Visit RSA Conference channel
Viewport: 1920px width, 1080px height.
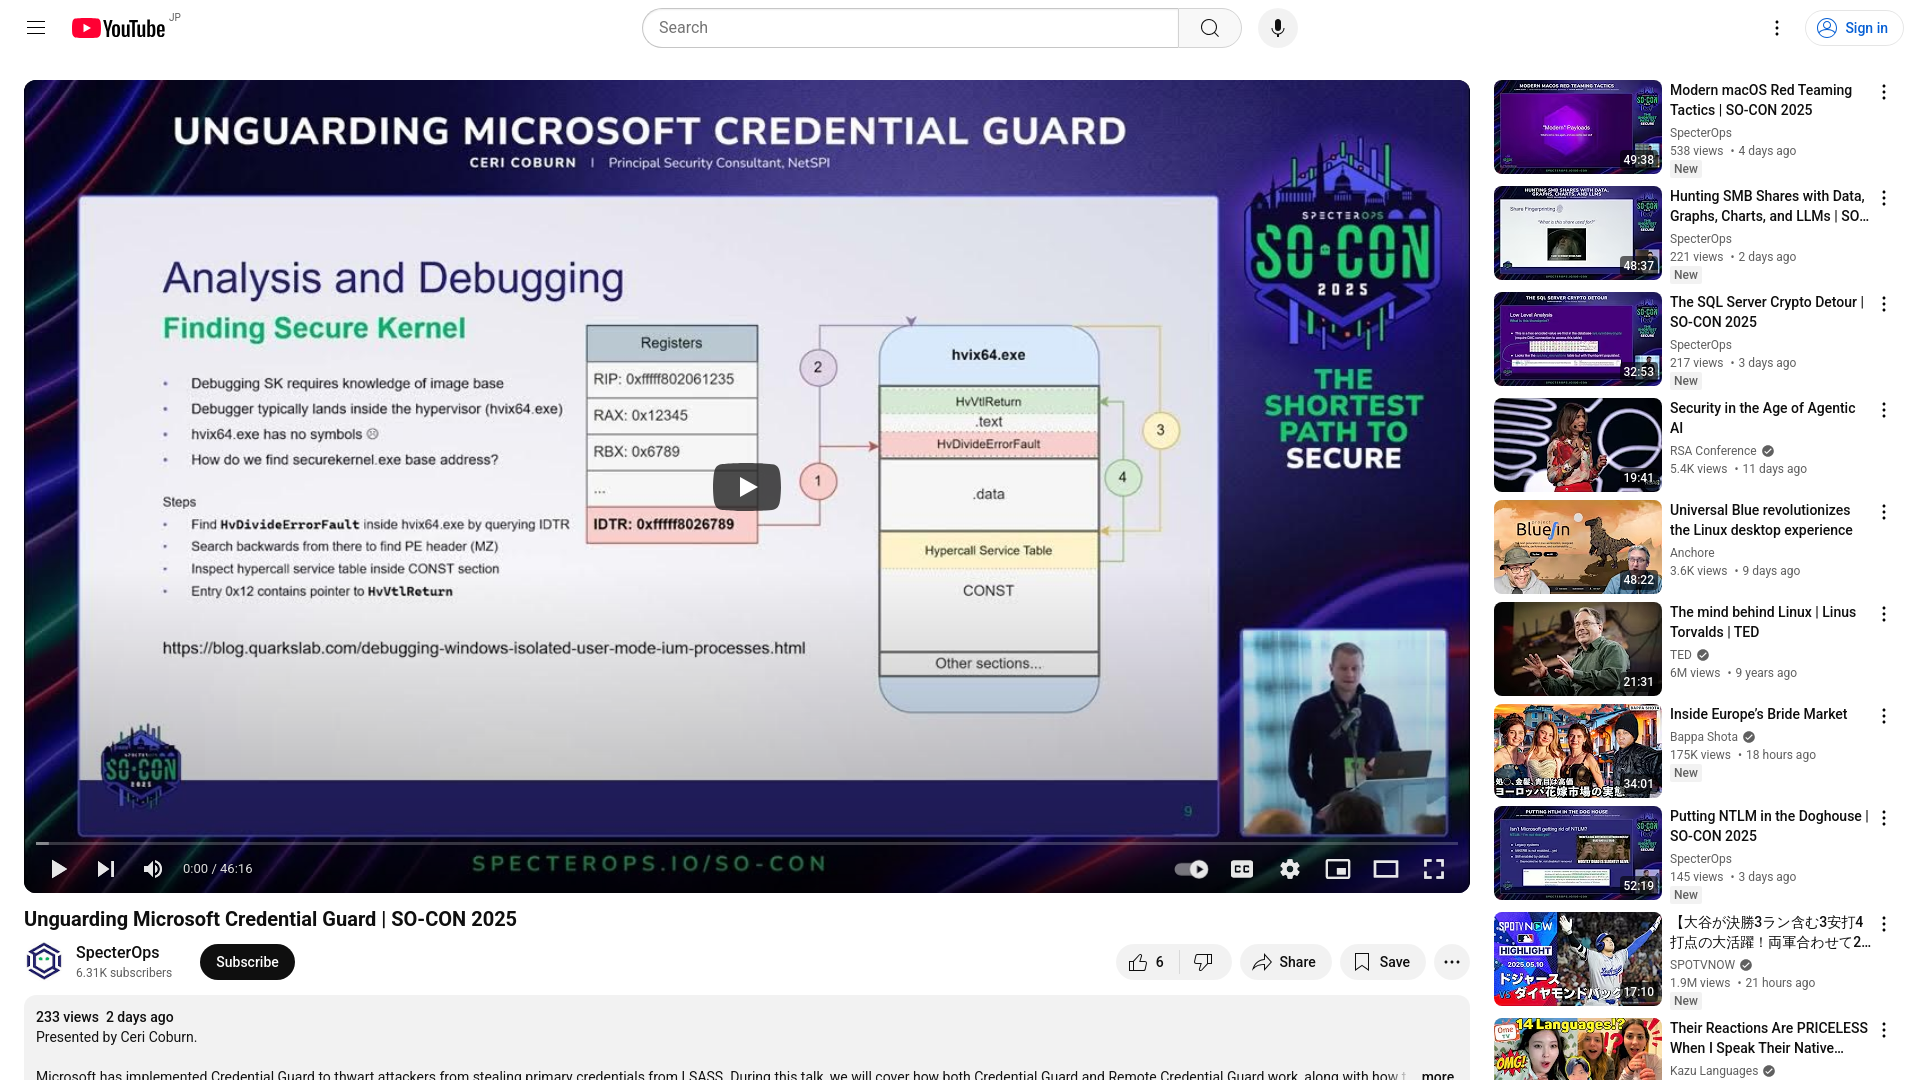(x=1713, y=451)
